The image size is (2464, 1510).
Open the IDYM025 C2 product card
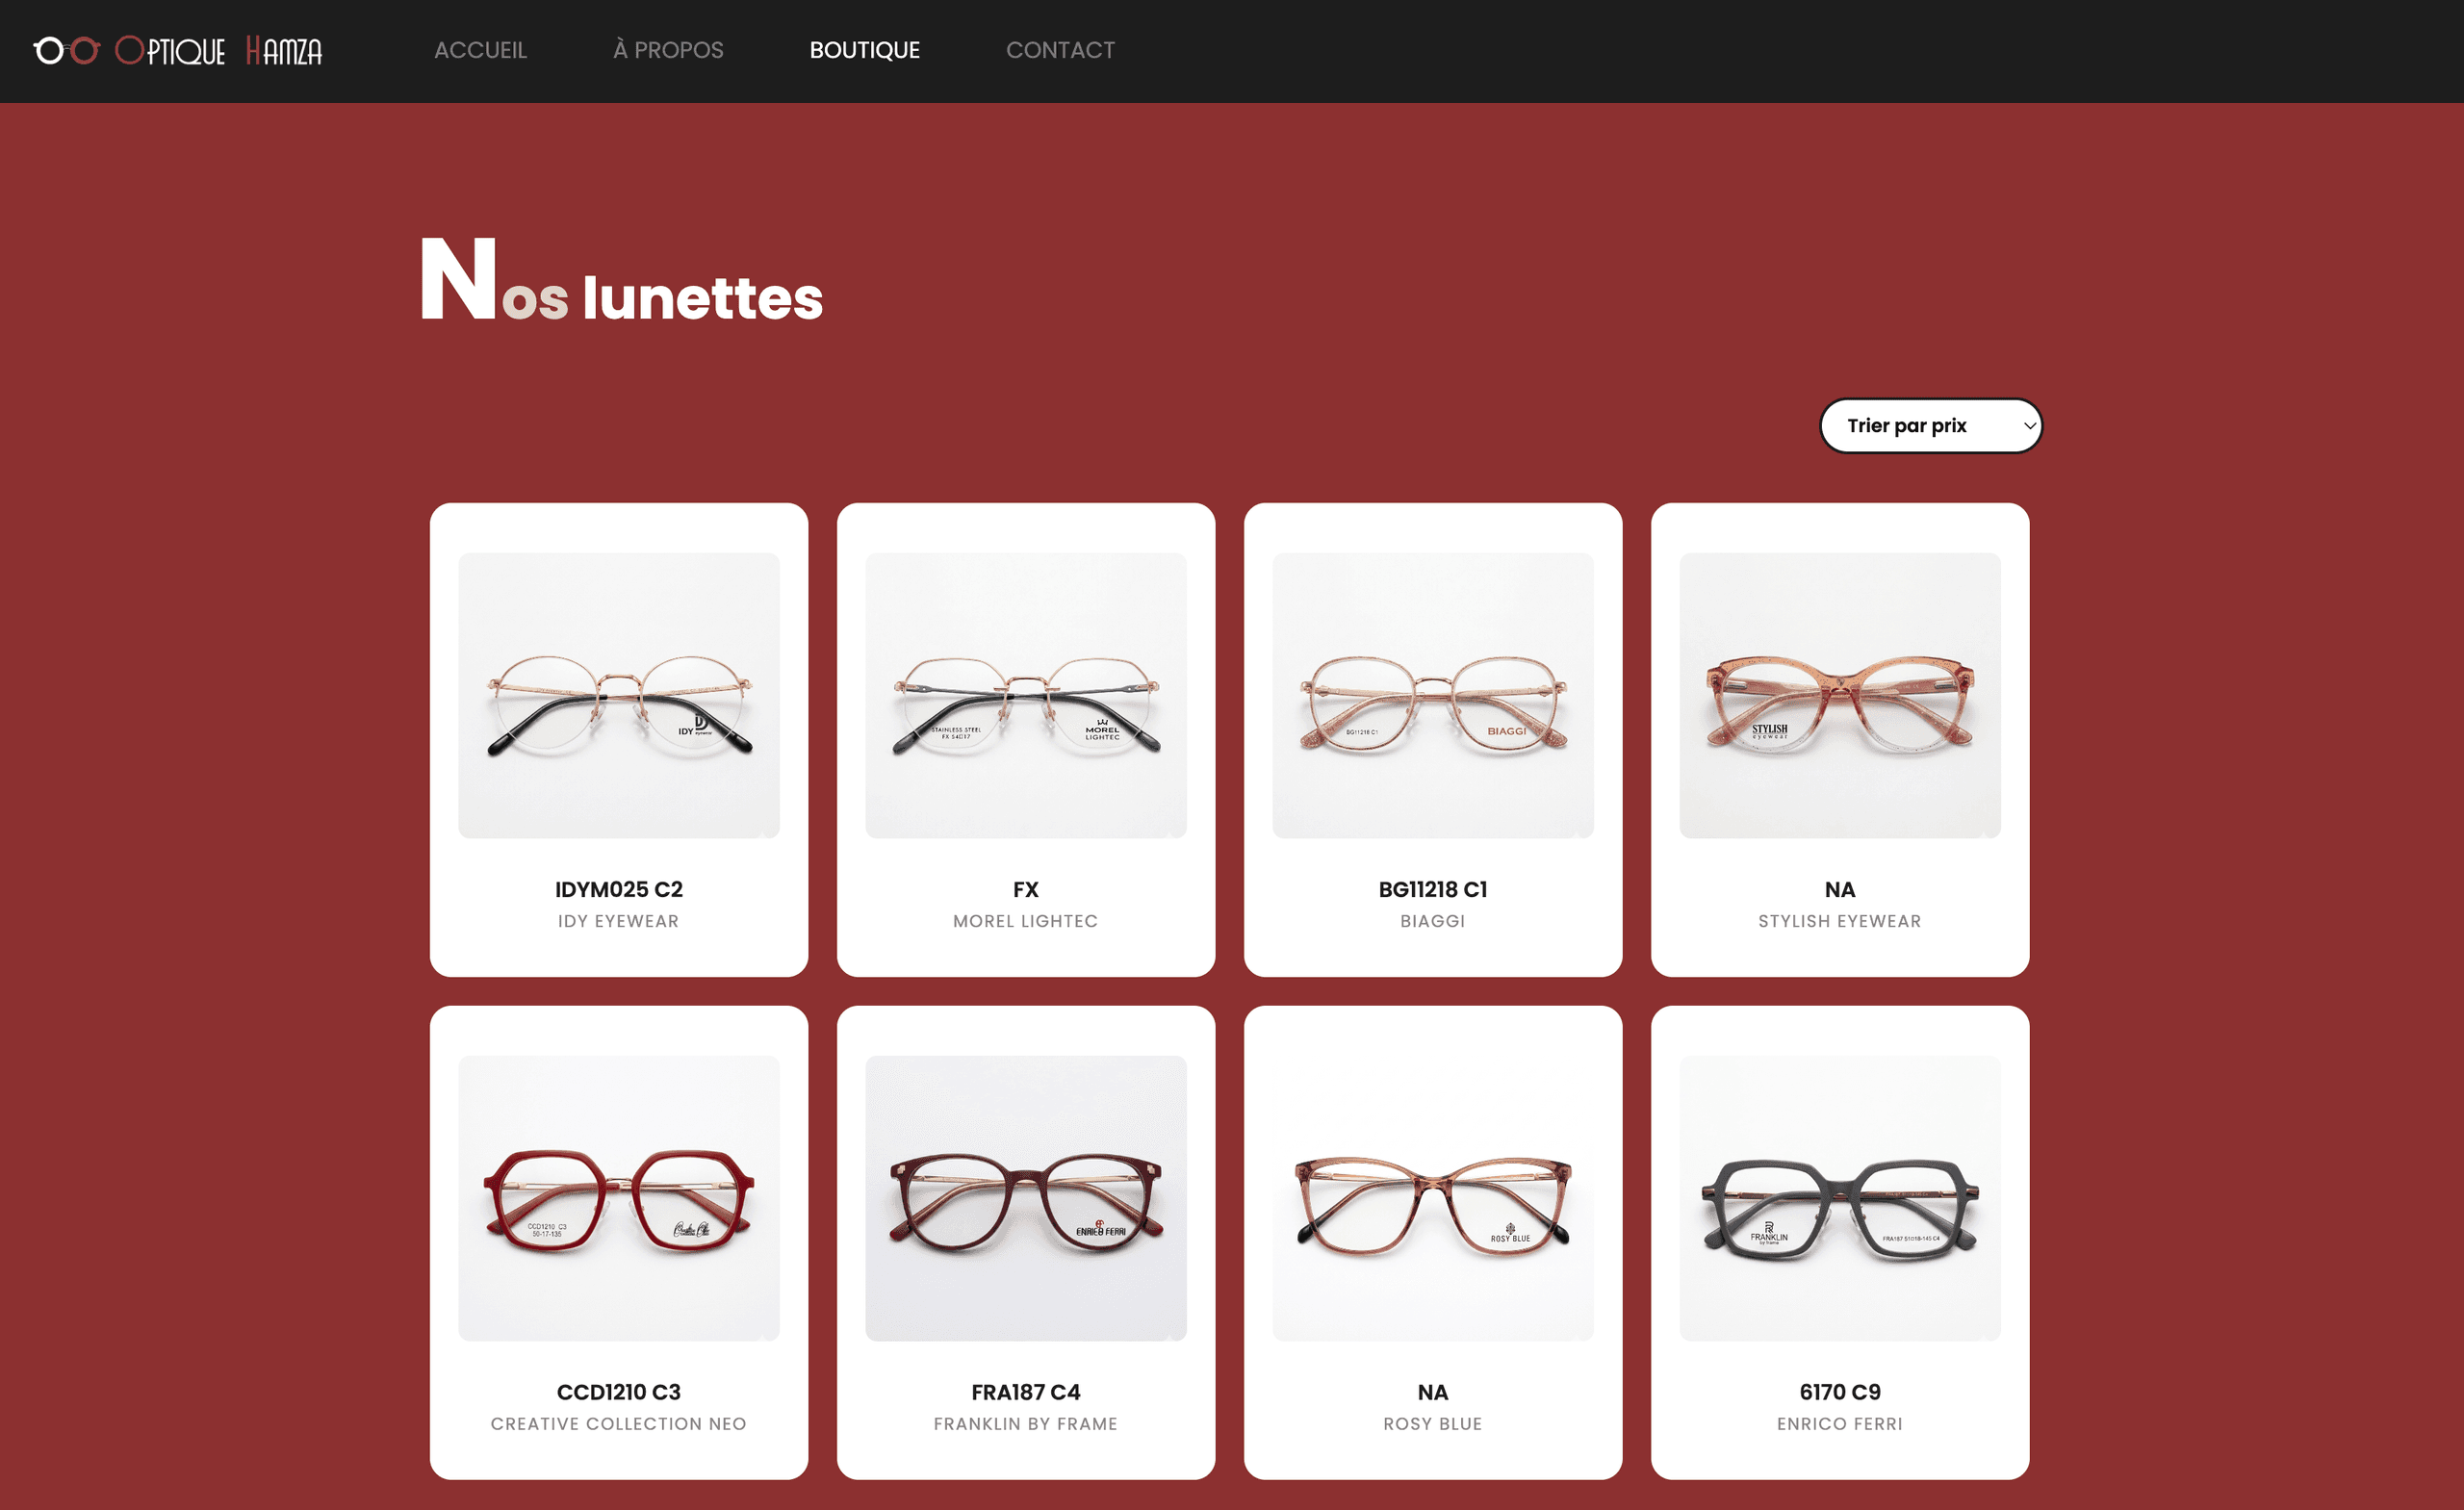click(x=618, y=697)
